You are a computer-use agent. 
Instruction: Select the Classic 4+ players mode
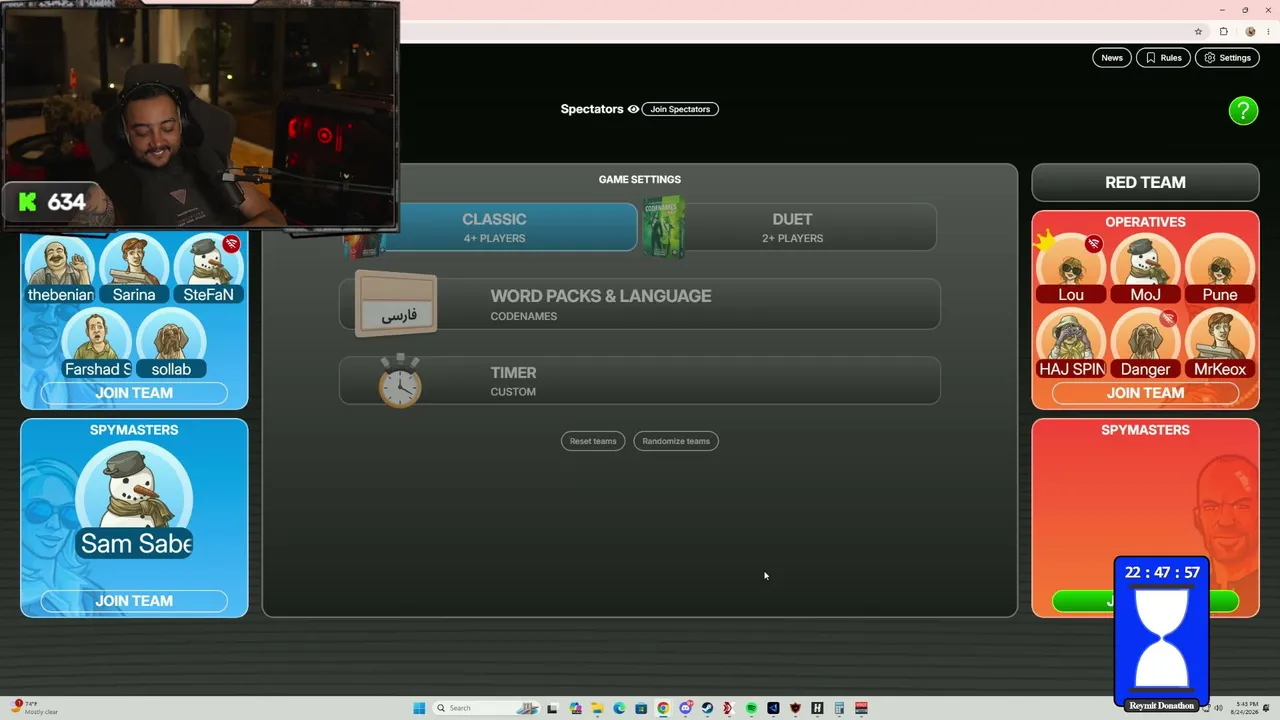494,227
